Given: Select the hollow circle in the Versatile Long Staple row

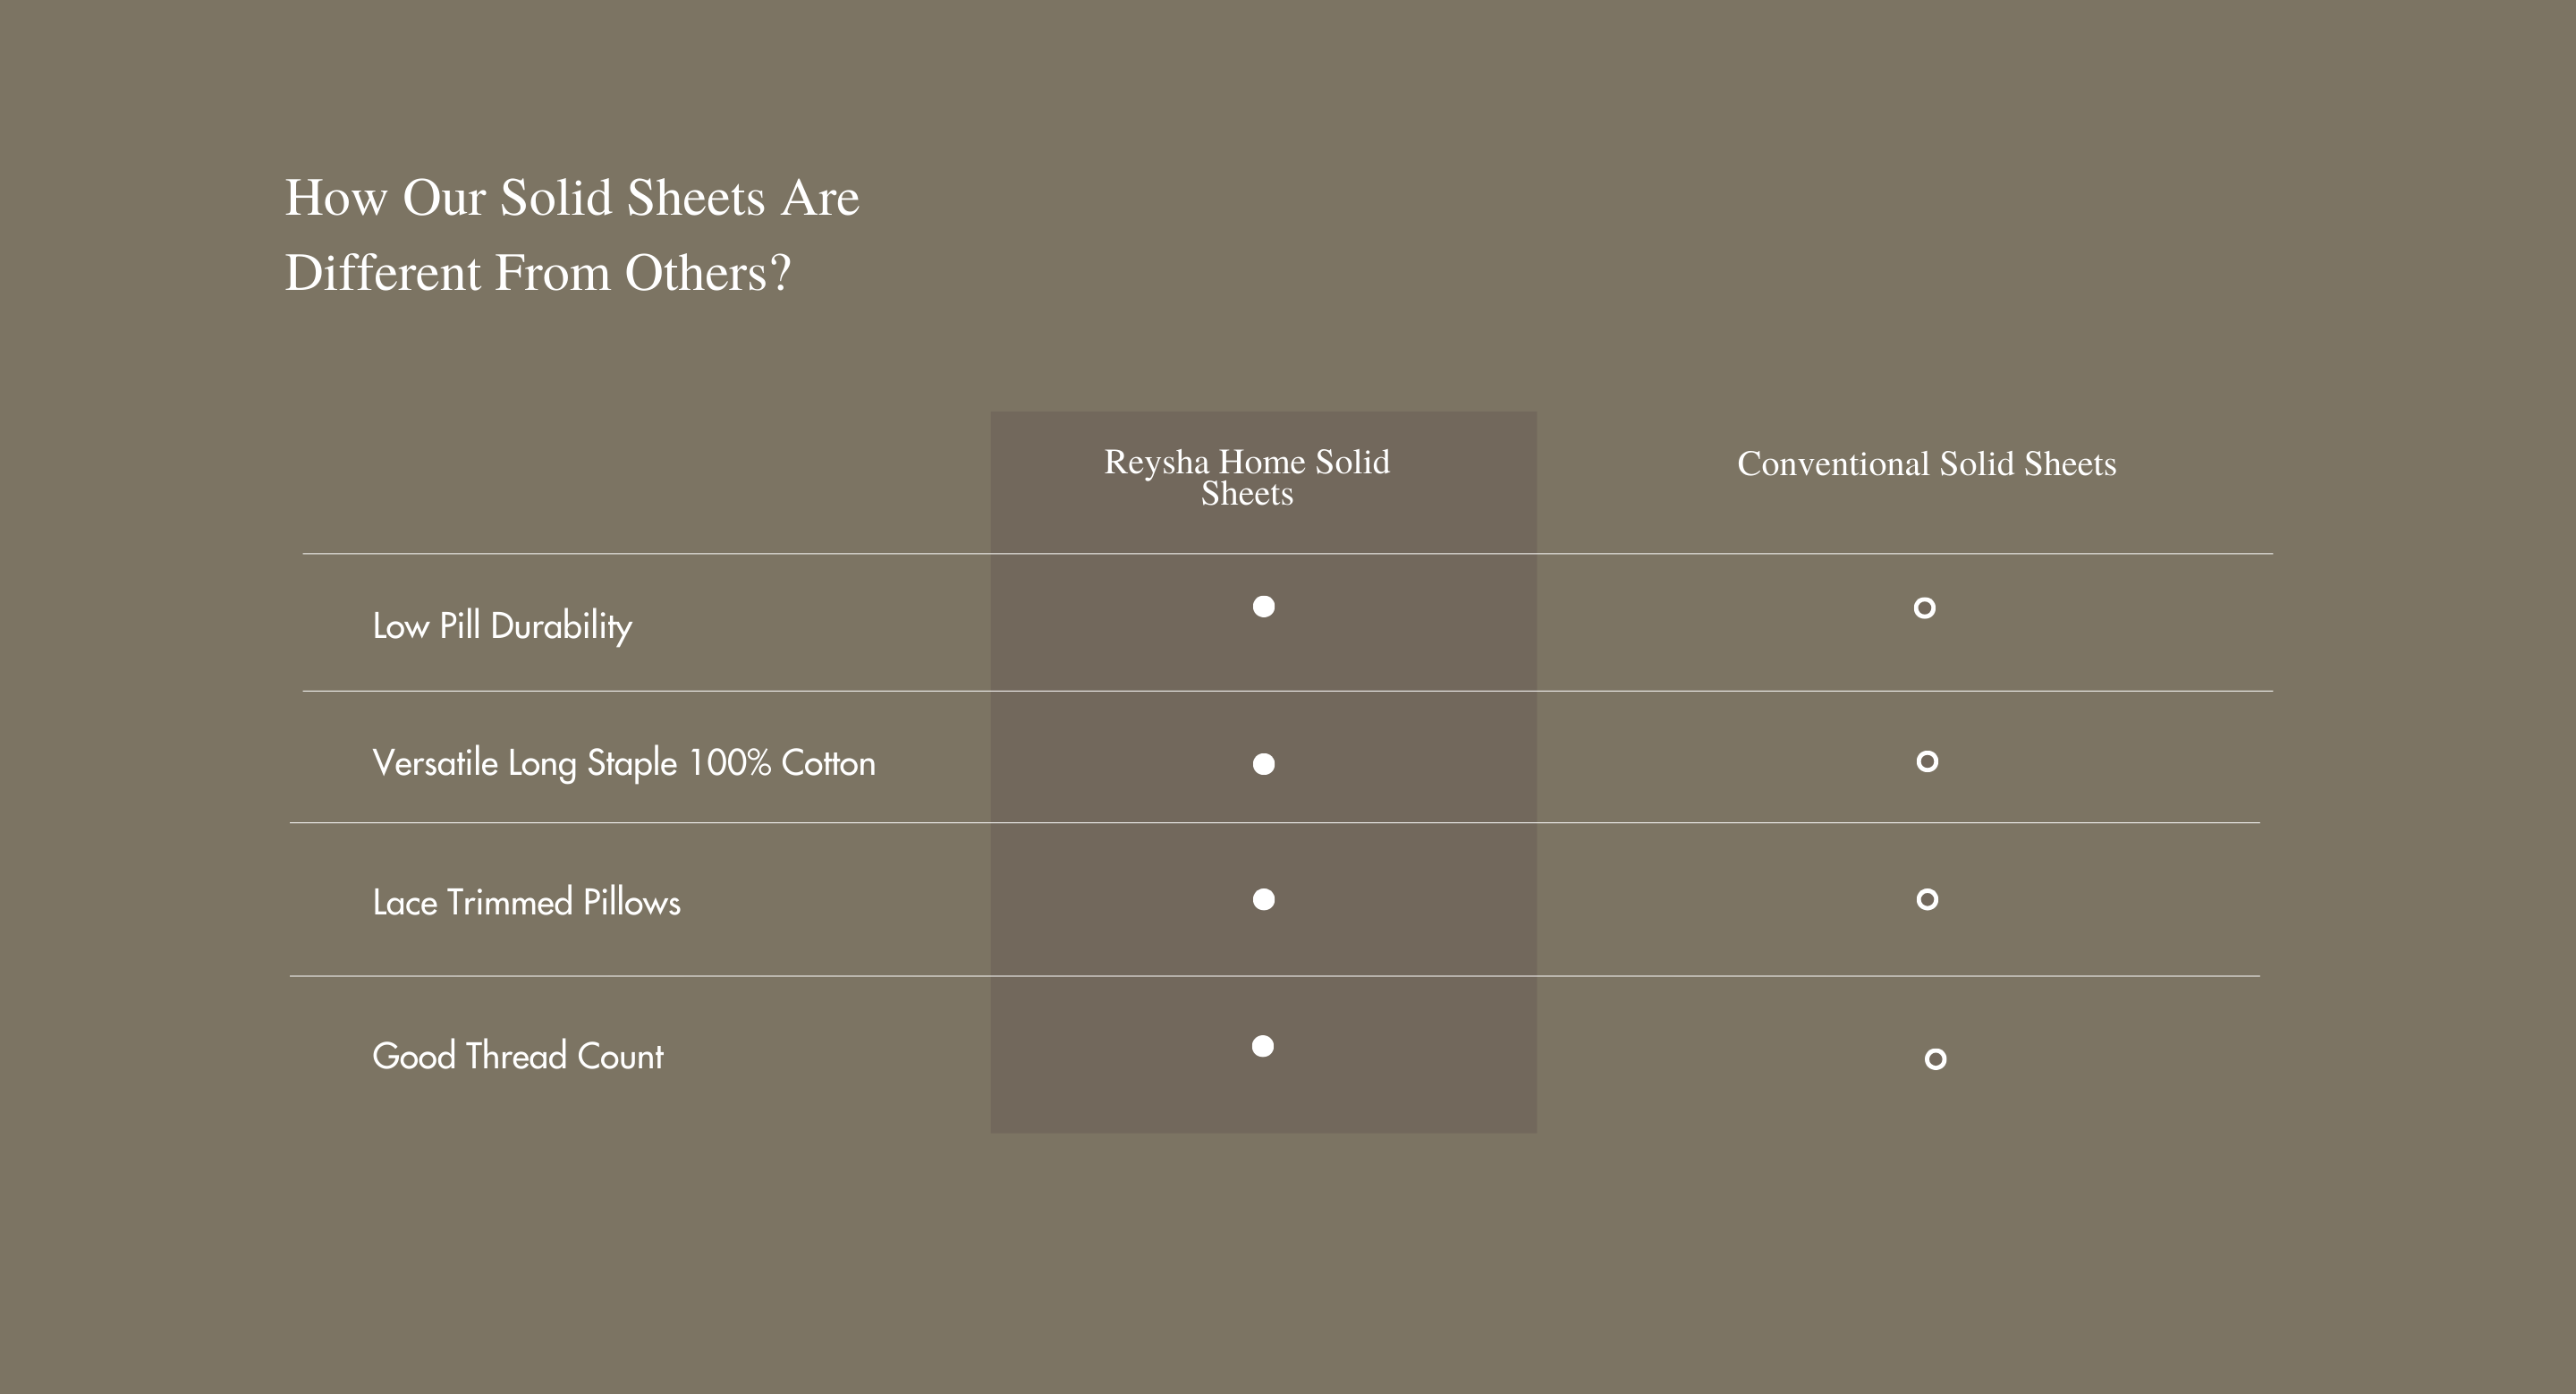Looking at the screenshot, I should [x=1927, y=762].
